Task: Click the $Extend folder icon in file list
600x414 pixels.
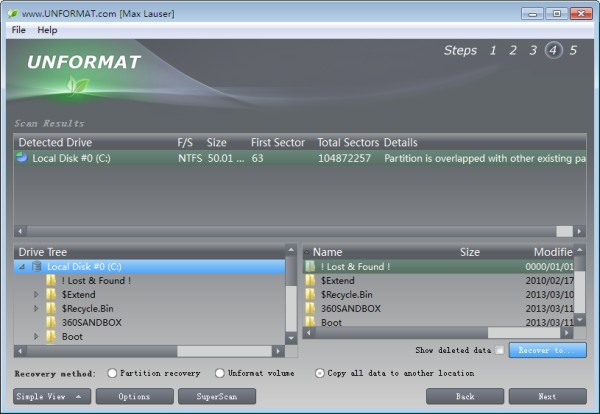Action: [x=310, y=280]
